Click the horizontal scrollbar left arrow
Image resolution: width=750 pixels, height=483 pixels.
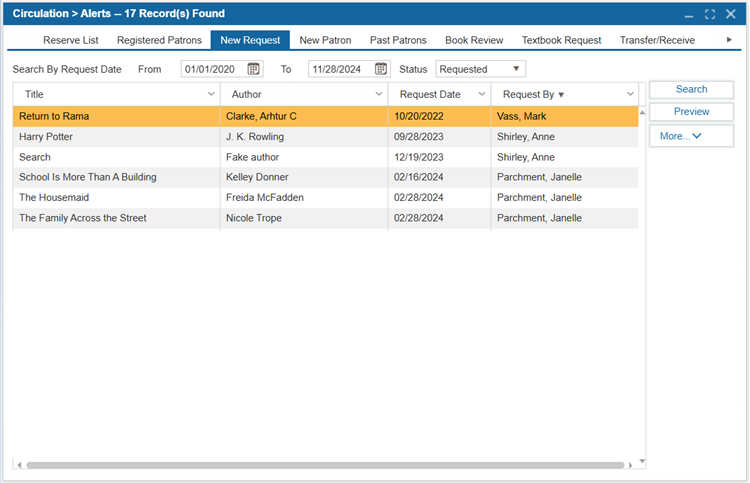[x=19, y=465]
